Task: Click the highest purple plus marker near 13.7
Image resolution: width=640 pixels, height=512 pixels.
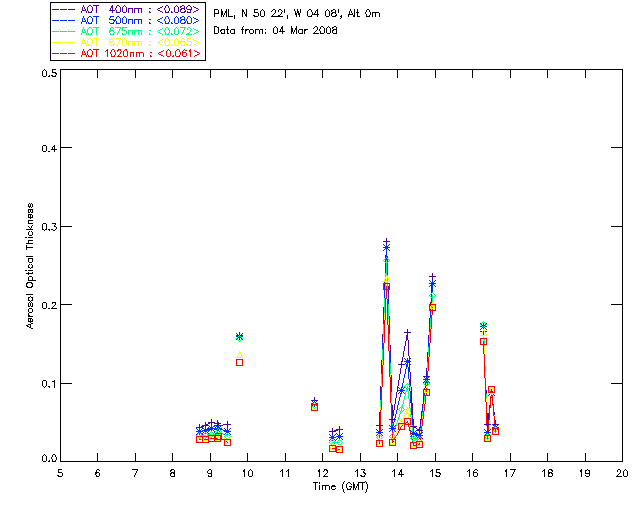Action: click(x=386, y=242)
